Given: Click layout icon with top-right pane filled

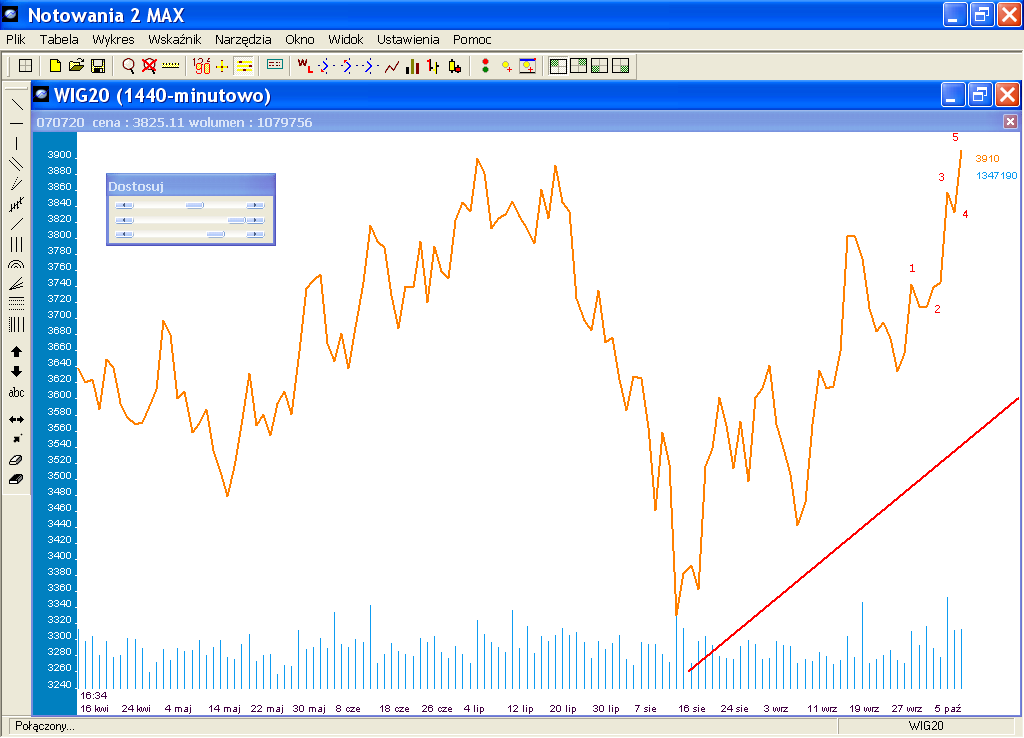Looking at the screenshot, I should [579, 65].
